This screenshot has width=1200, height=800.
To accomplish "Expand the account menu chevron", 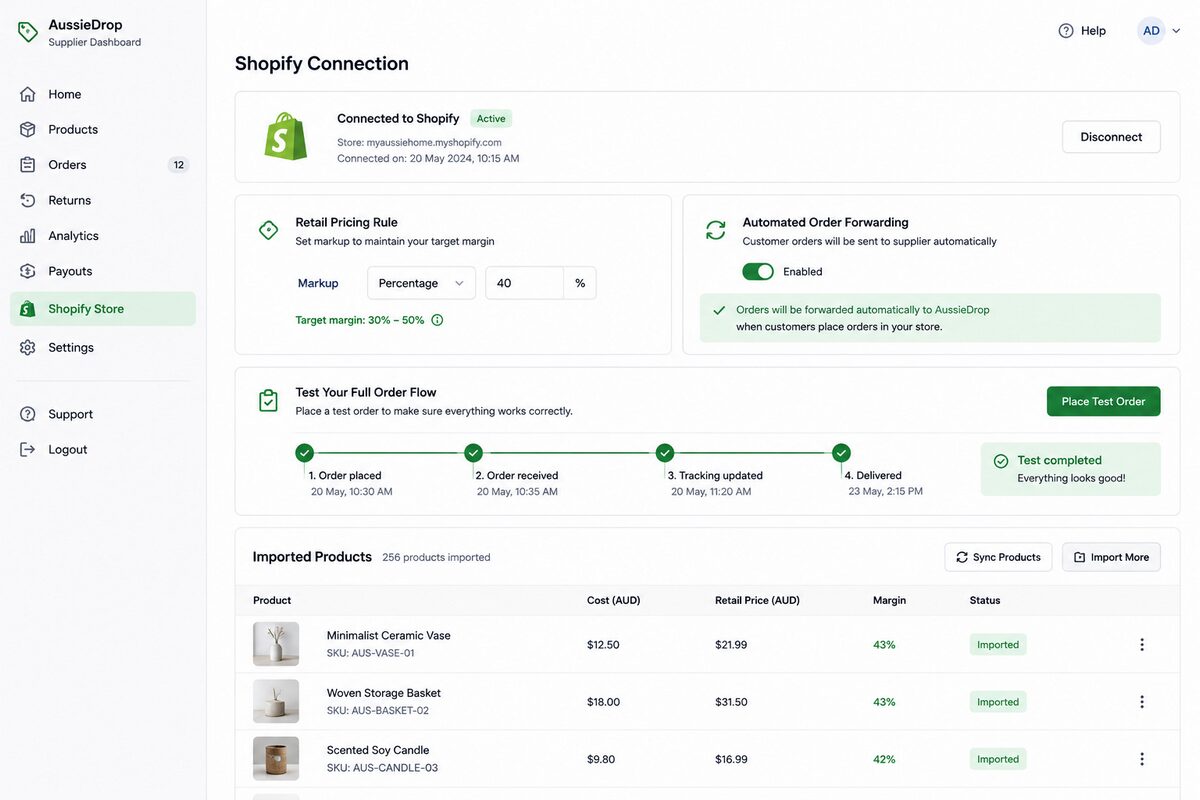I will tap(1176, 31).
